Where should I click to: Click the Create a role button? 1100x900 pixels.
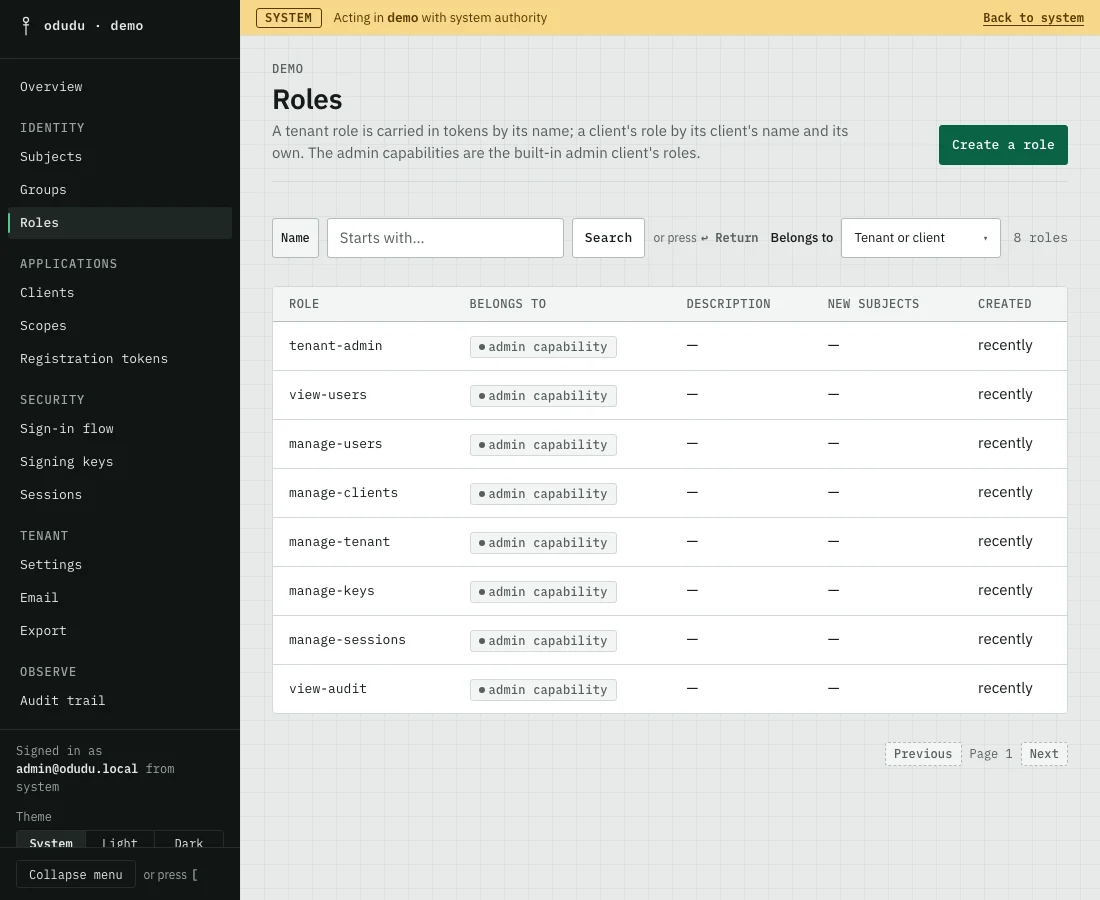coord(1002,145)
